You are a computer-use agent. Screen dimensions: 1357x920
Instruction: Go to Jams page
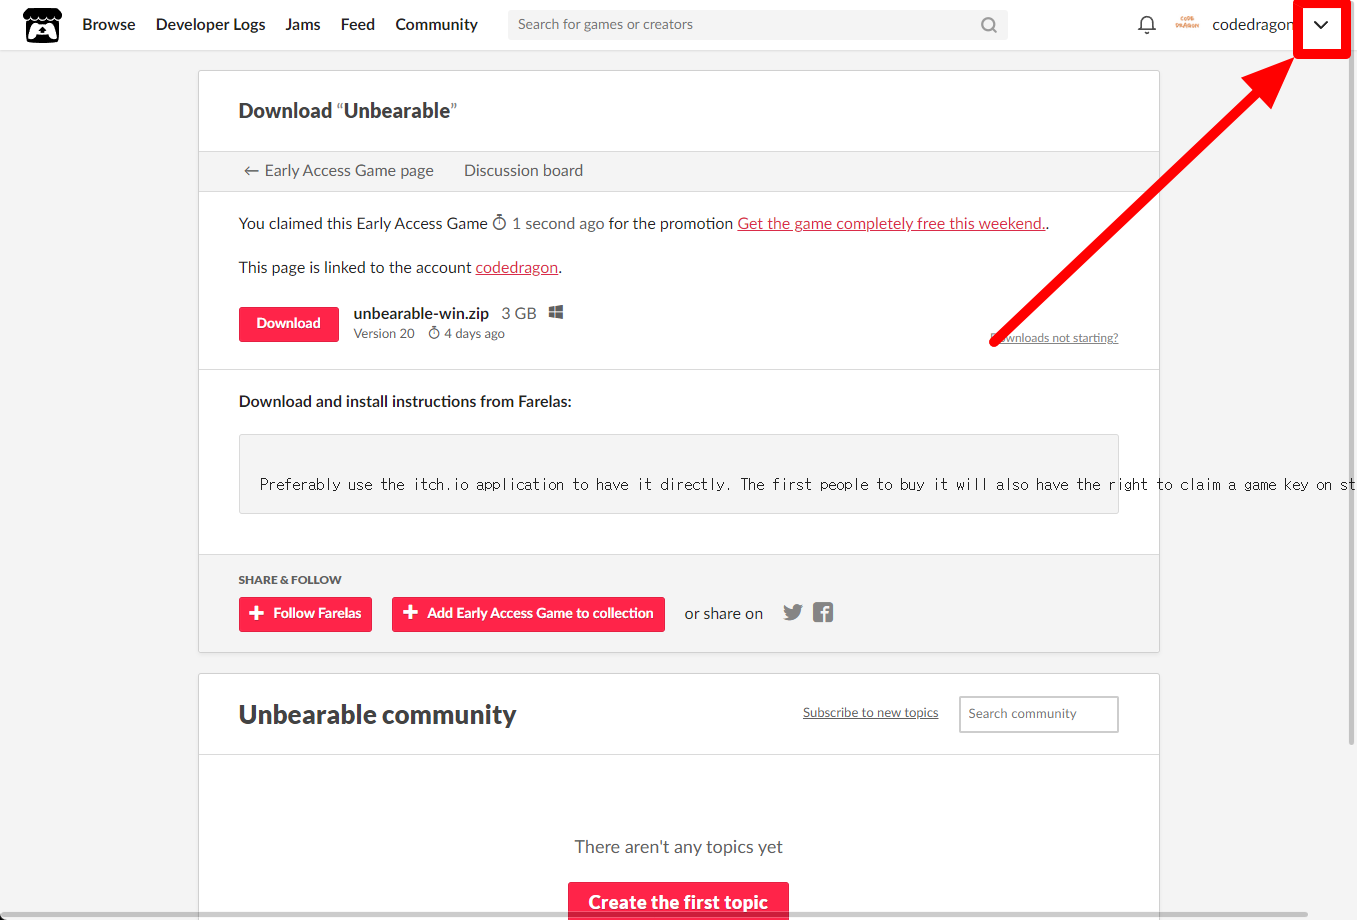pos(303,25)
